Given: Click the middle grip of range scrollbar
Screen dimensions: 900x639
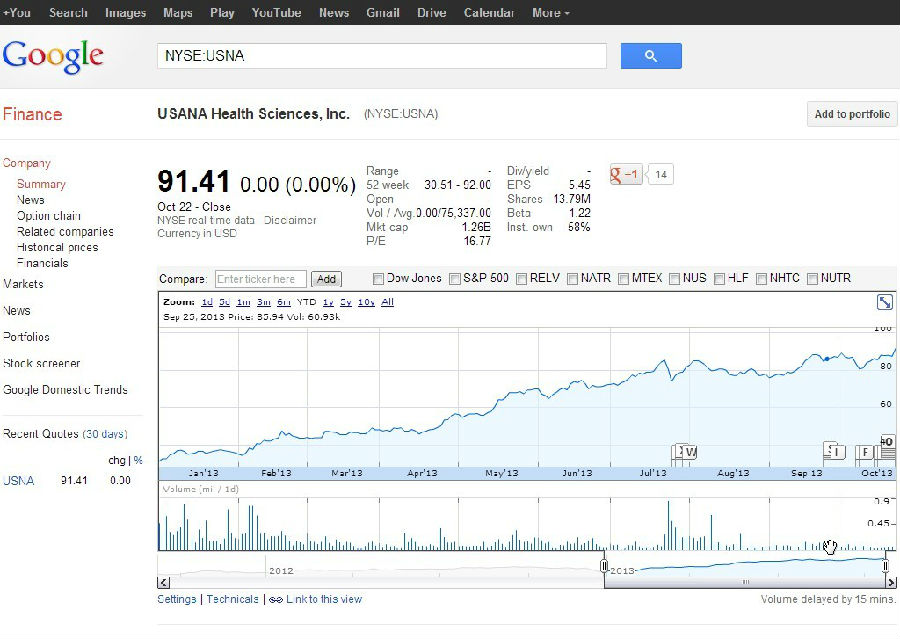Looking at the screenshot, I should click(x=746, y=582).
